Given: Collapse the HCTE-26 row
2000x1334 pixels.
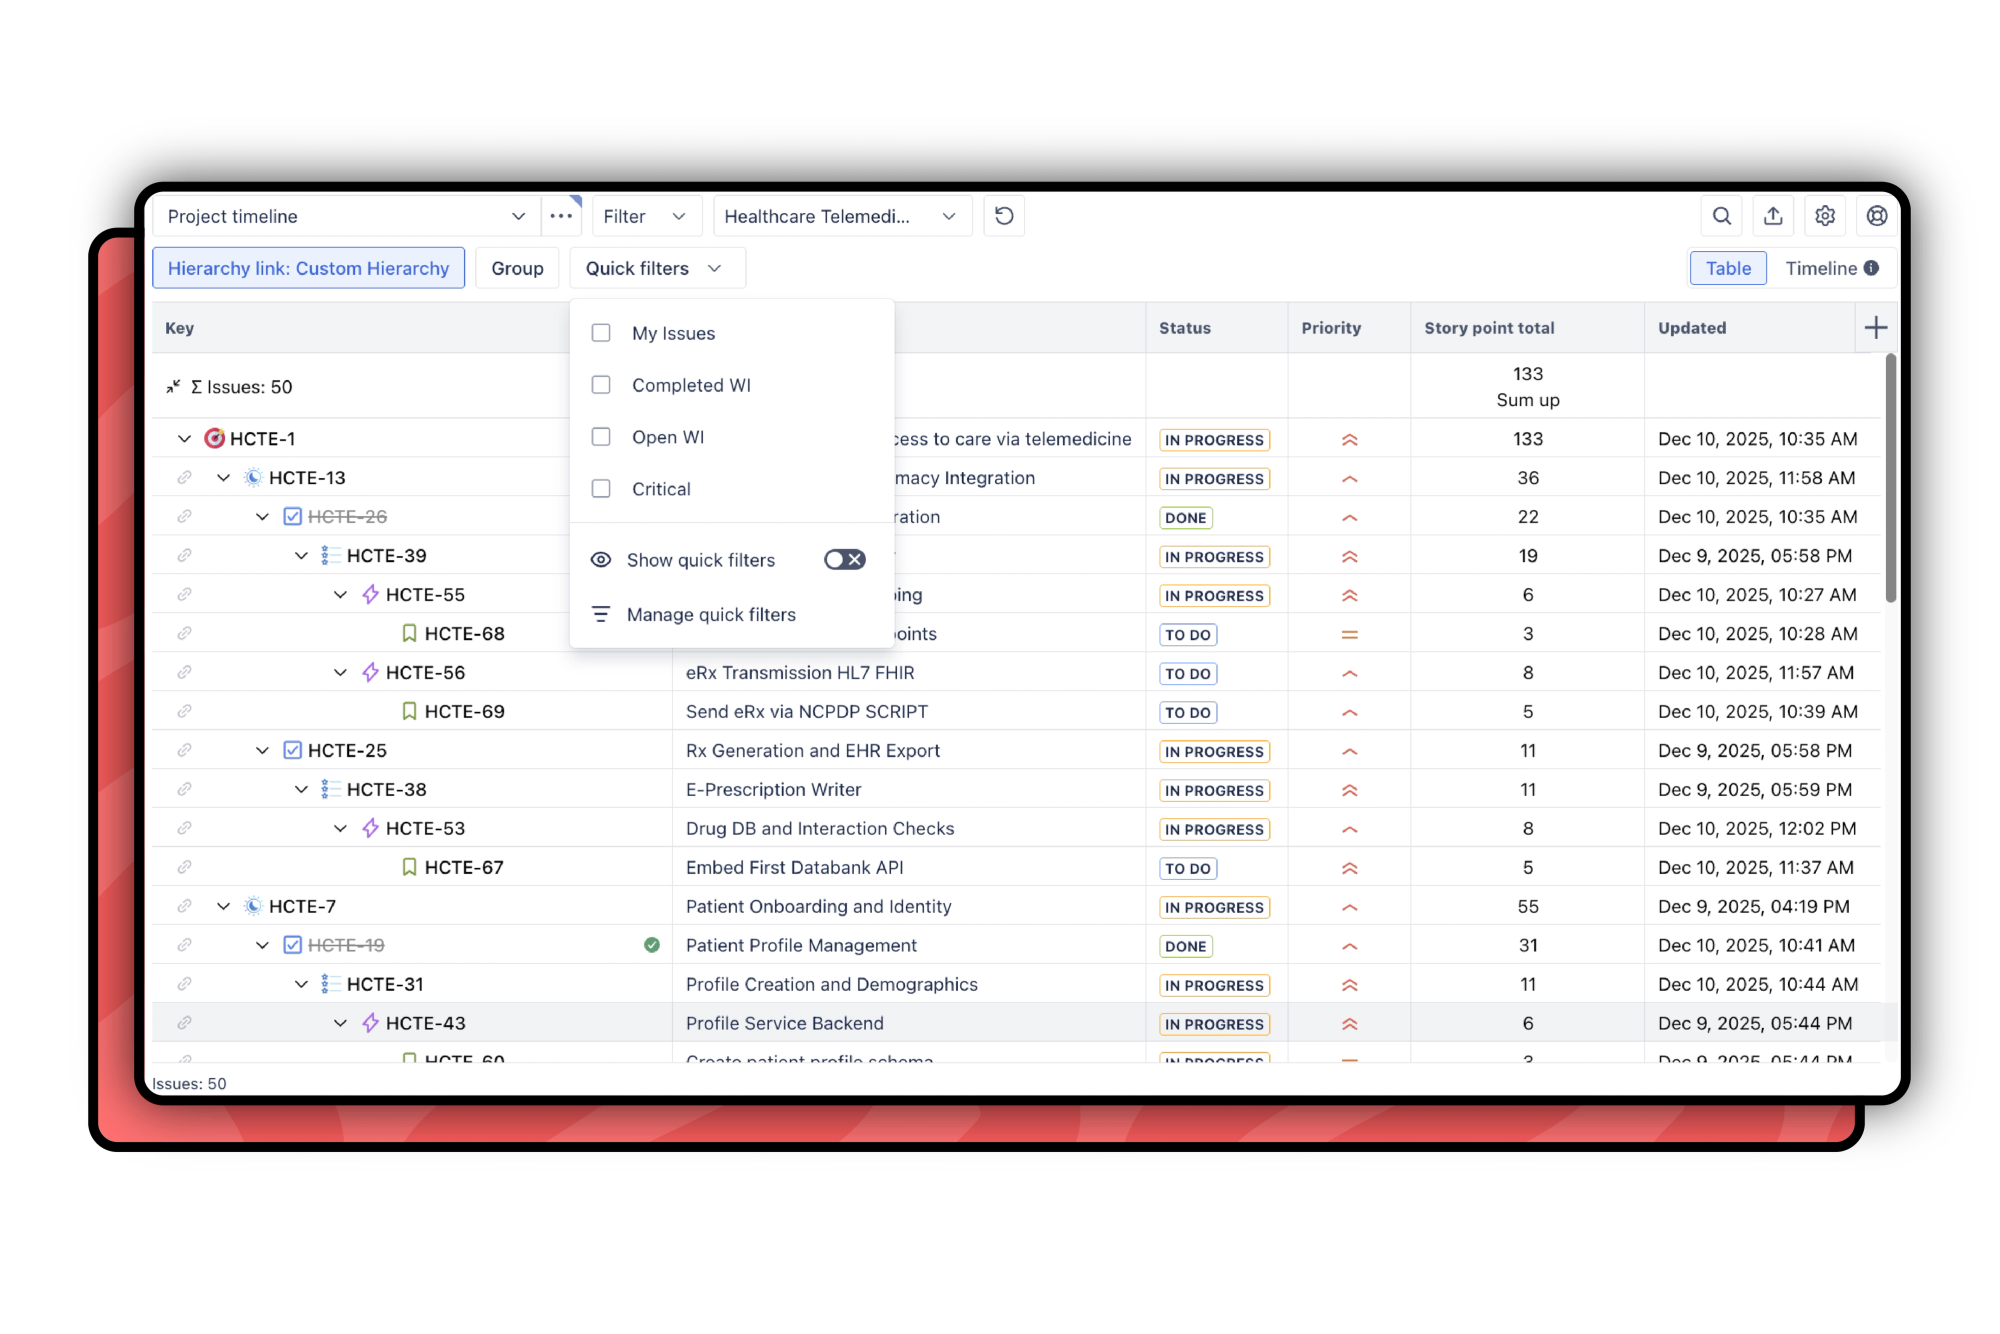Looking at the screenshot, I should pyautogui.click(x=262, y=517).
